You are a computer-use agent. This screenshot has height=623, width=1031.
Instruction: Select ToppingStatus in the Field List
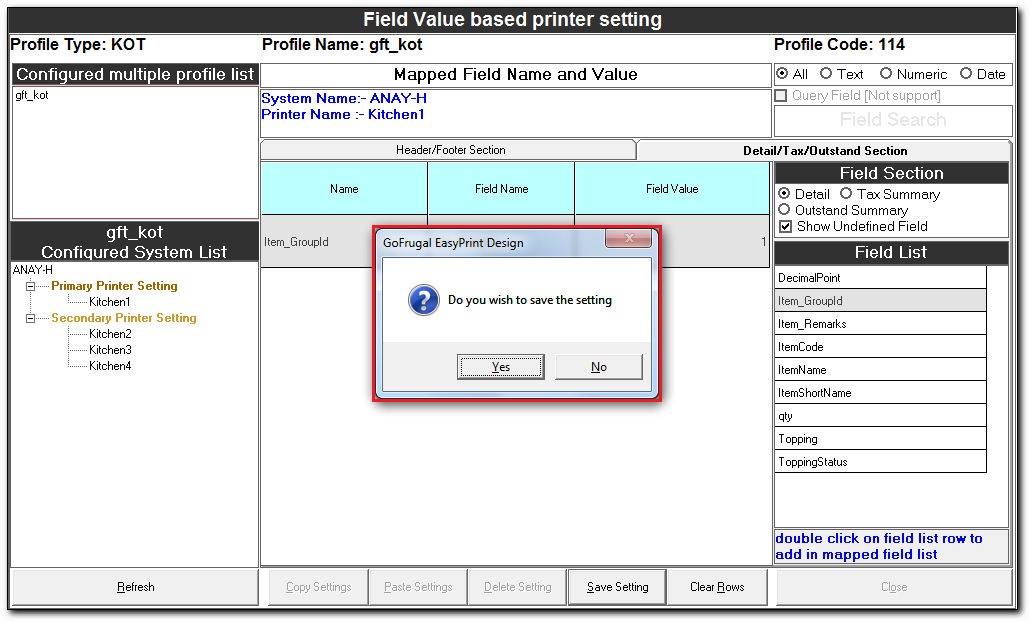(x=880, y=462)
